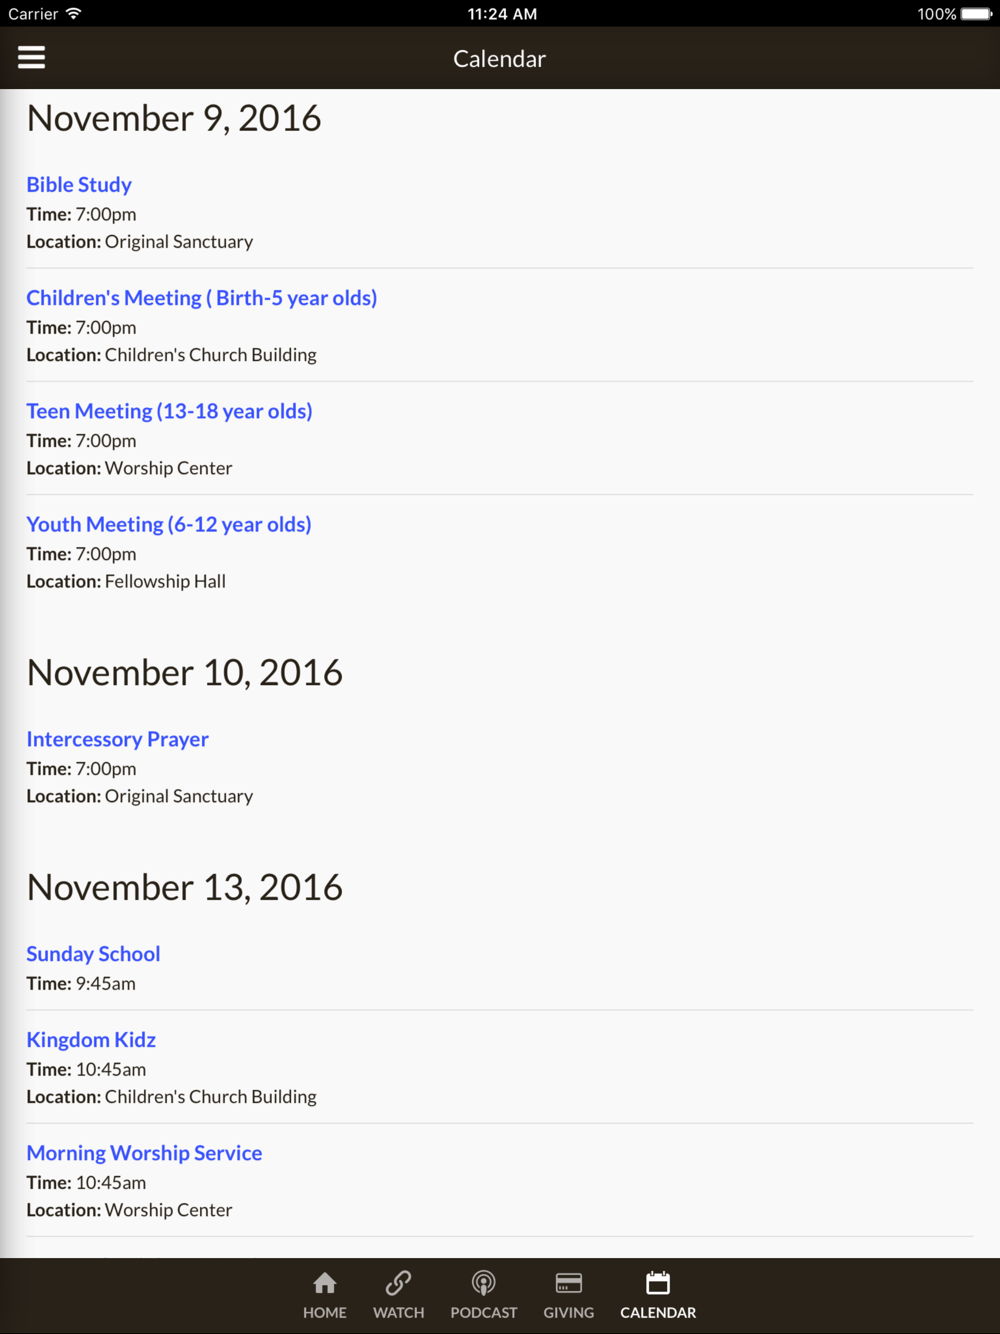Open the hamburger menu
The image size is (1000, 1334).
[x=32, y=58]
